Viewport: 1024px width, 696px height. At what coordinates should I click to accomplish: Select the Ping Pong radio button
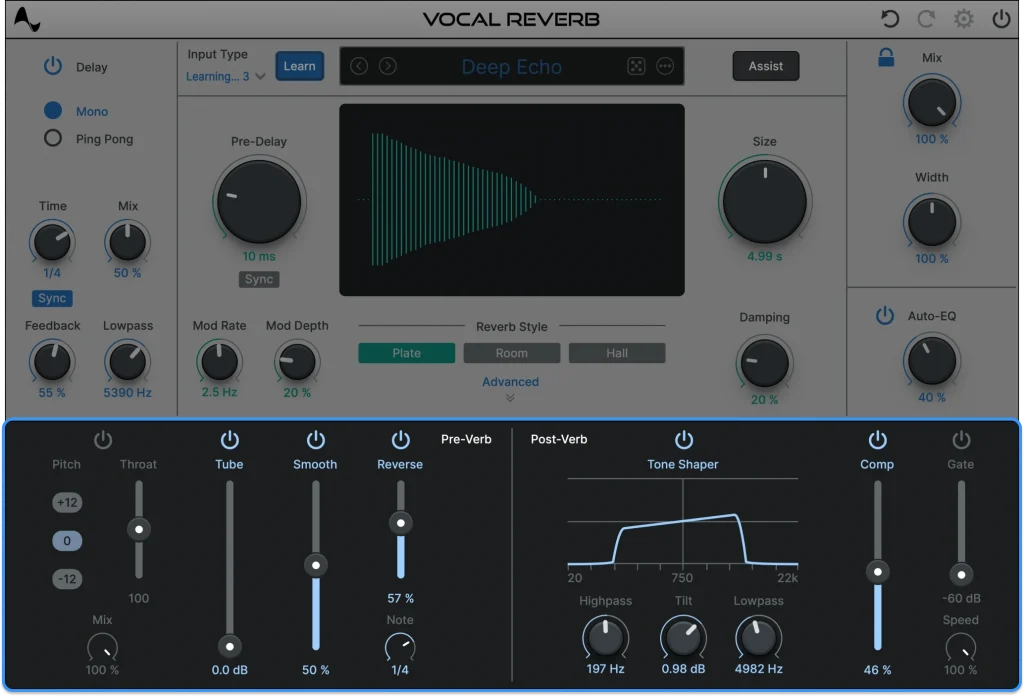pos(52,138)
